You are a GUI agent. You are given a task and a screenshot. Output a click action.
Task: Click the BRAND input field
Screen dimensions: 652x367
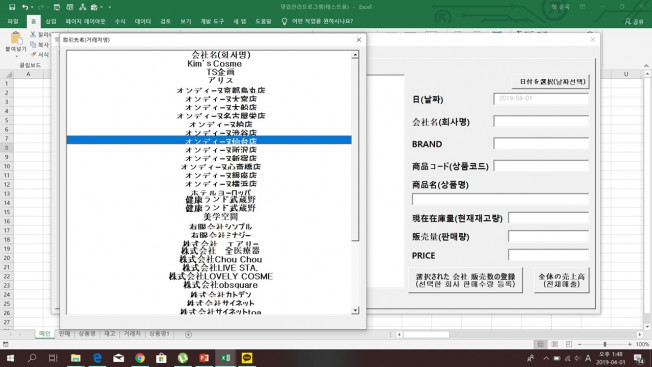541,144
